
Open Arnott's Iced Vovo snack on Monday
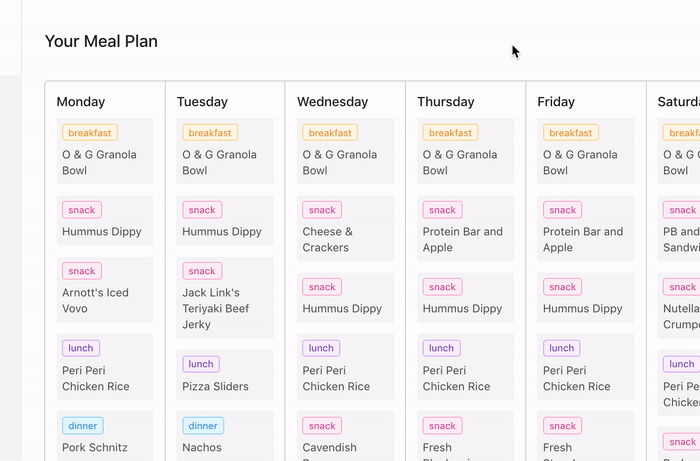coord(104,289)
